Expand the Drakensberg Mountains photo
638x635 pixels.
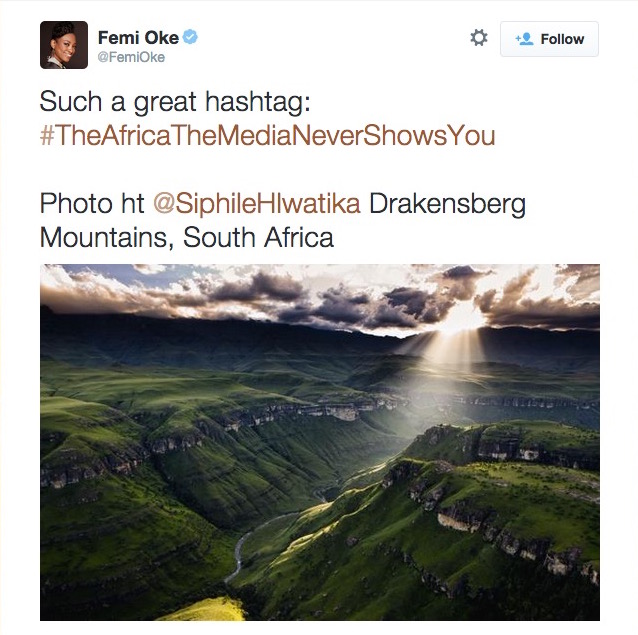point(320,442)
